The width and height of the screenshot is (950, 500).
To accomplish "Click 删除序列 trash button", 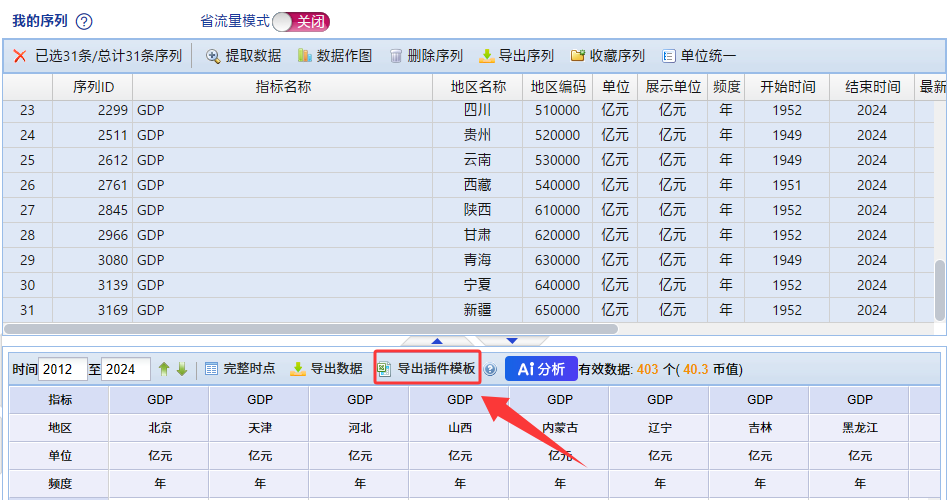I will click(x=425, y=56).
